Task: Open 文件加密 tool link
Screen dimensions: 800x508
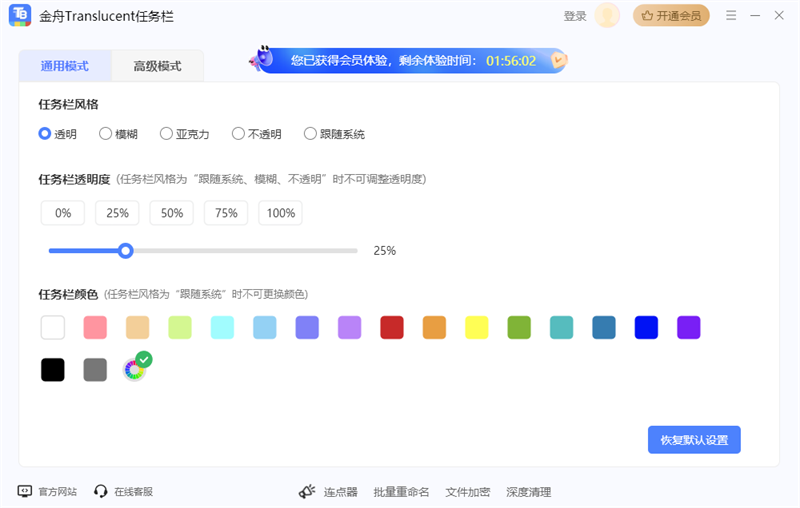Action: pos(467,492)
